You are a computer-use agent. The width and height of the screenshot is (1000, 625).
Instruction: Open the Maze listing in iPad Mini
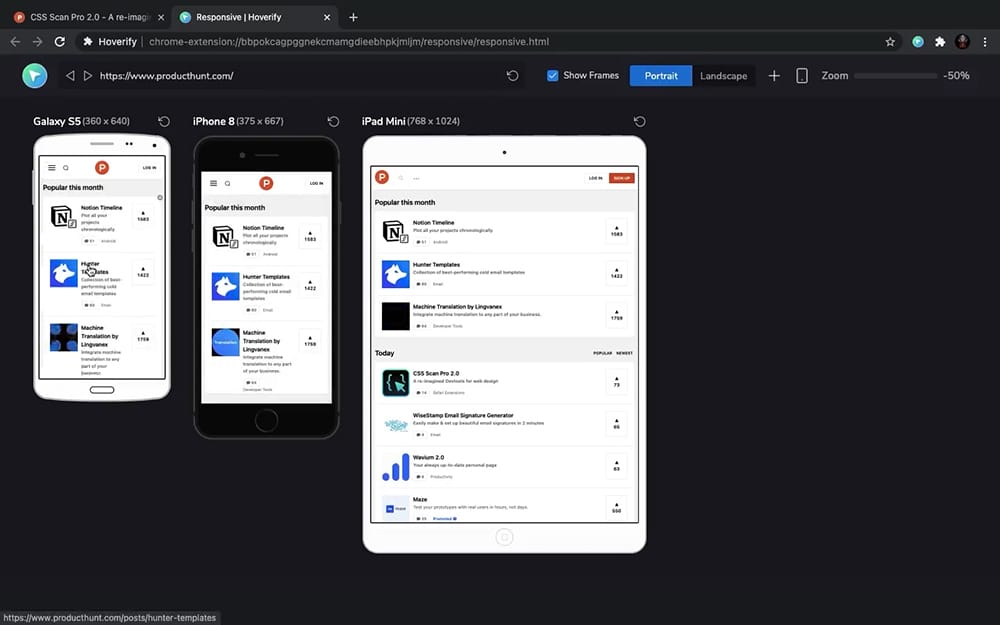[420, 499]
